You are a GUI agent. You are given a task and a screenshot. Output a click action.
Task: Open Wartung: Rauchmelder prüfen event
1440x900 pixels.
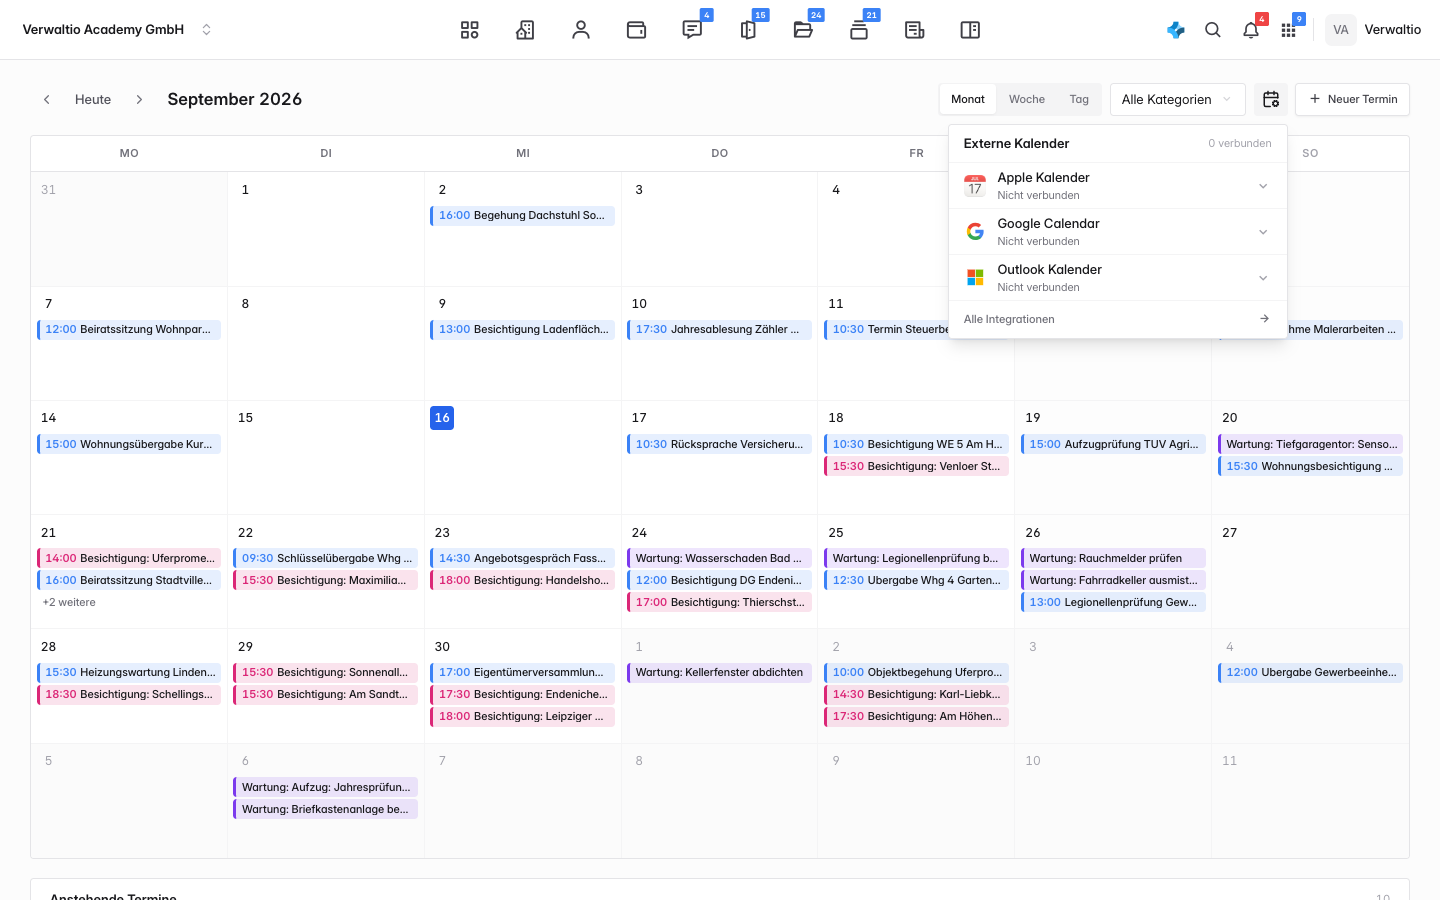1113,558
